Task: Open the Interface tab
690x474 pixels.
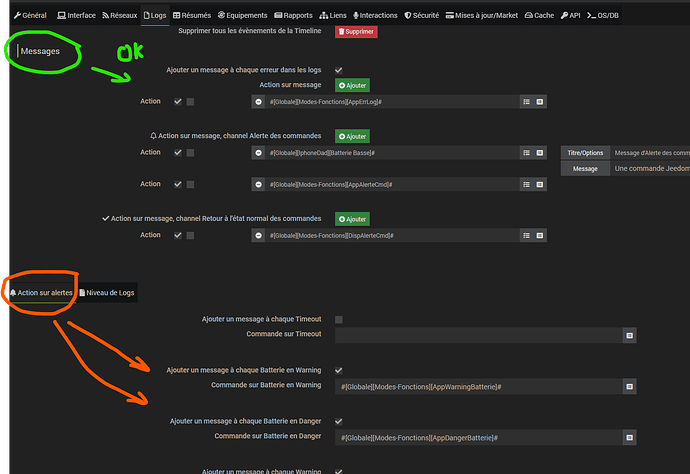Action: (77, 15)
